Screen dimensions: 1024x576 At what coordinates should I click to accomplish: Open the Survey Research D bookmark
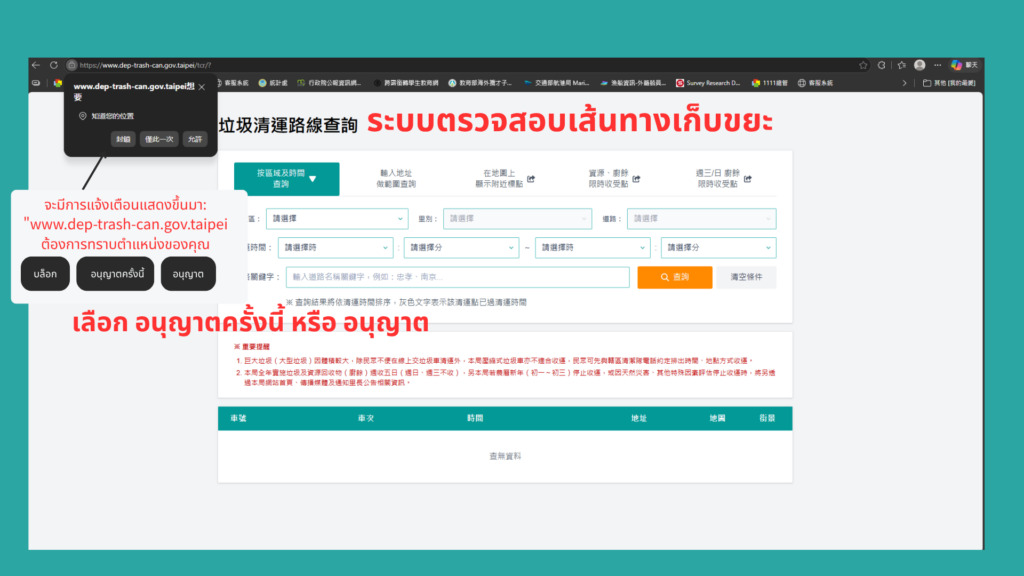click(708, 83)
